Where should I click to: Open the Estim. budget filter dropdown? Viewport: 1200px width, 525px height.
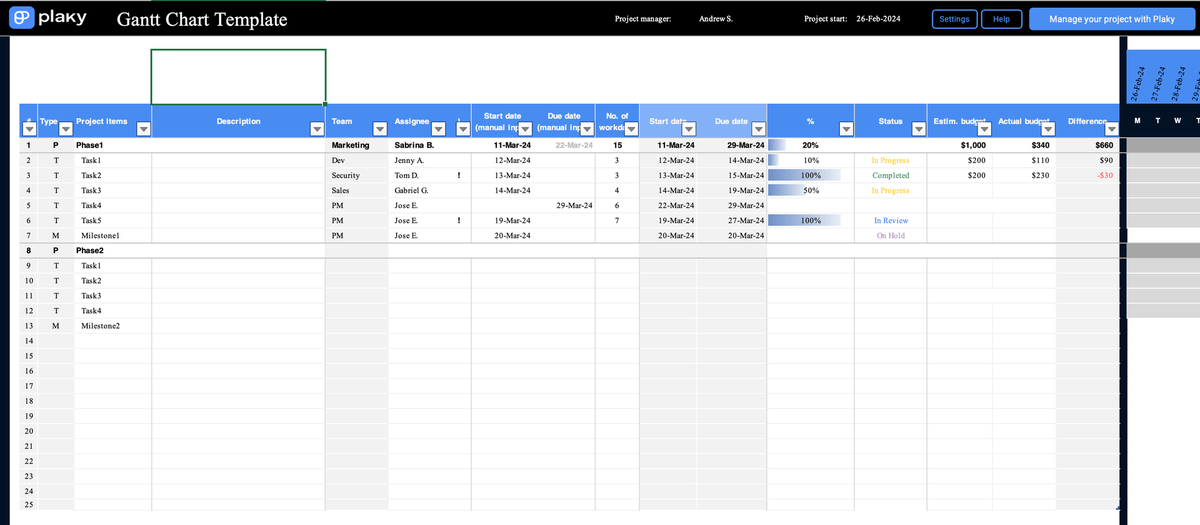point(984,129)
